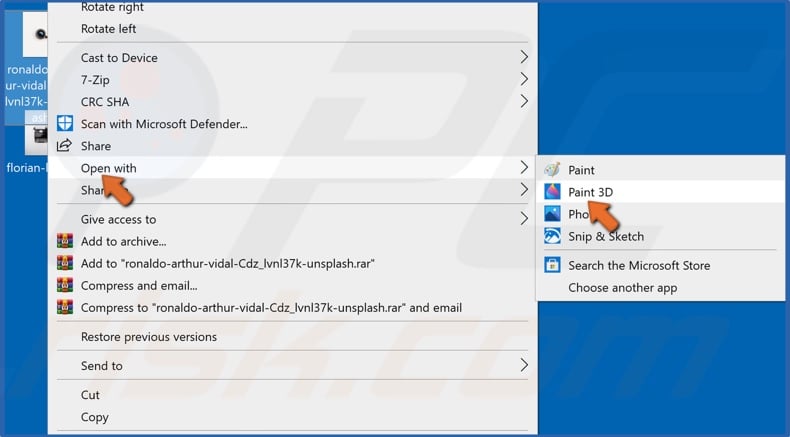Screen dimensions: 790x437
Task: Click the Snip & Sketch icon
Action: click(552, 236)
